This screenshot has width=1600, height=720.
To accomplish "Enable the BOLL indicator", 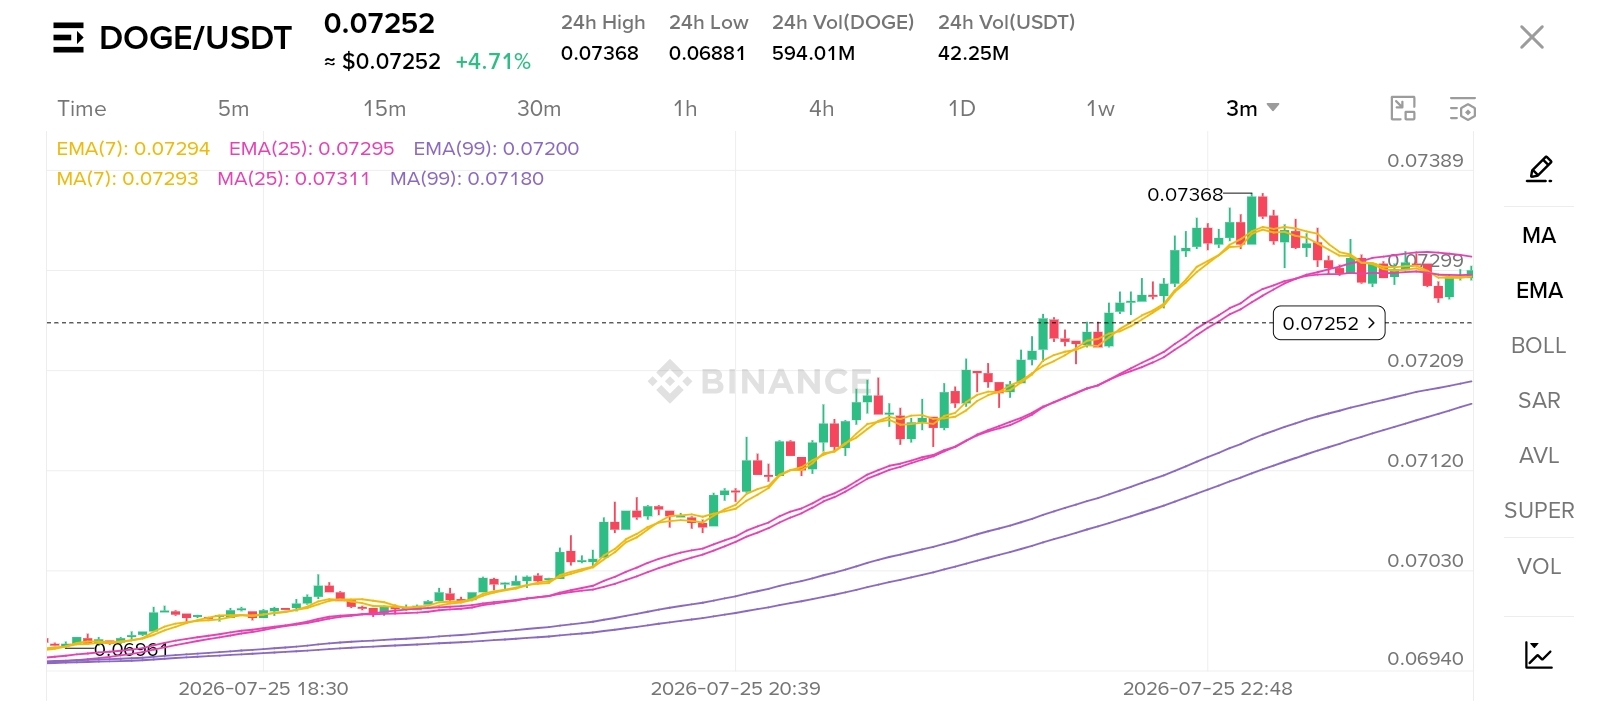I will [x=1539, y=345].
